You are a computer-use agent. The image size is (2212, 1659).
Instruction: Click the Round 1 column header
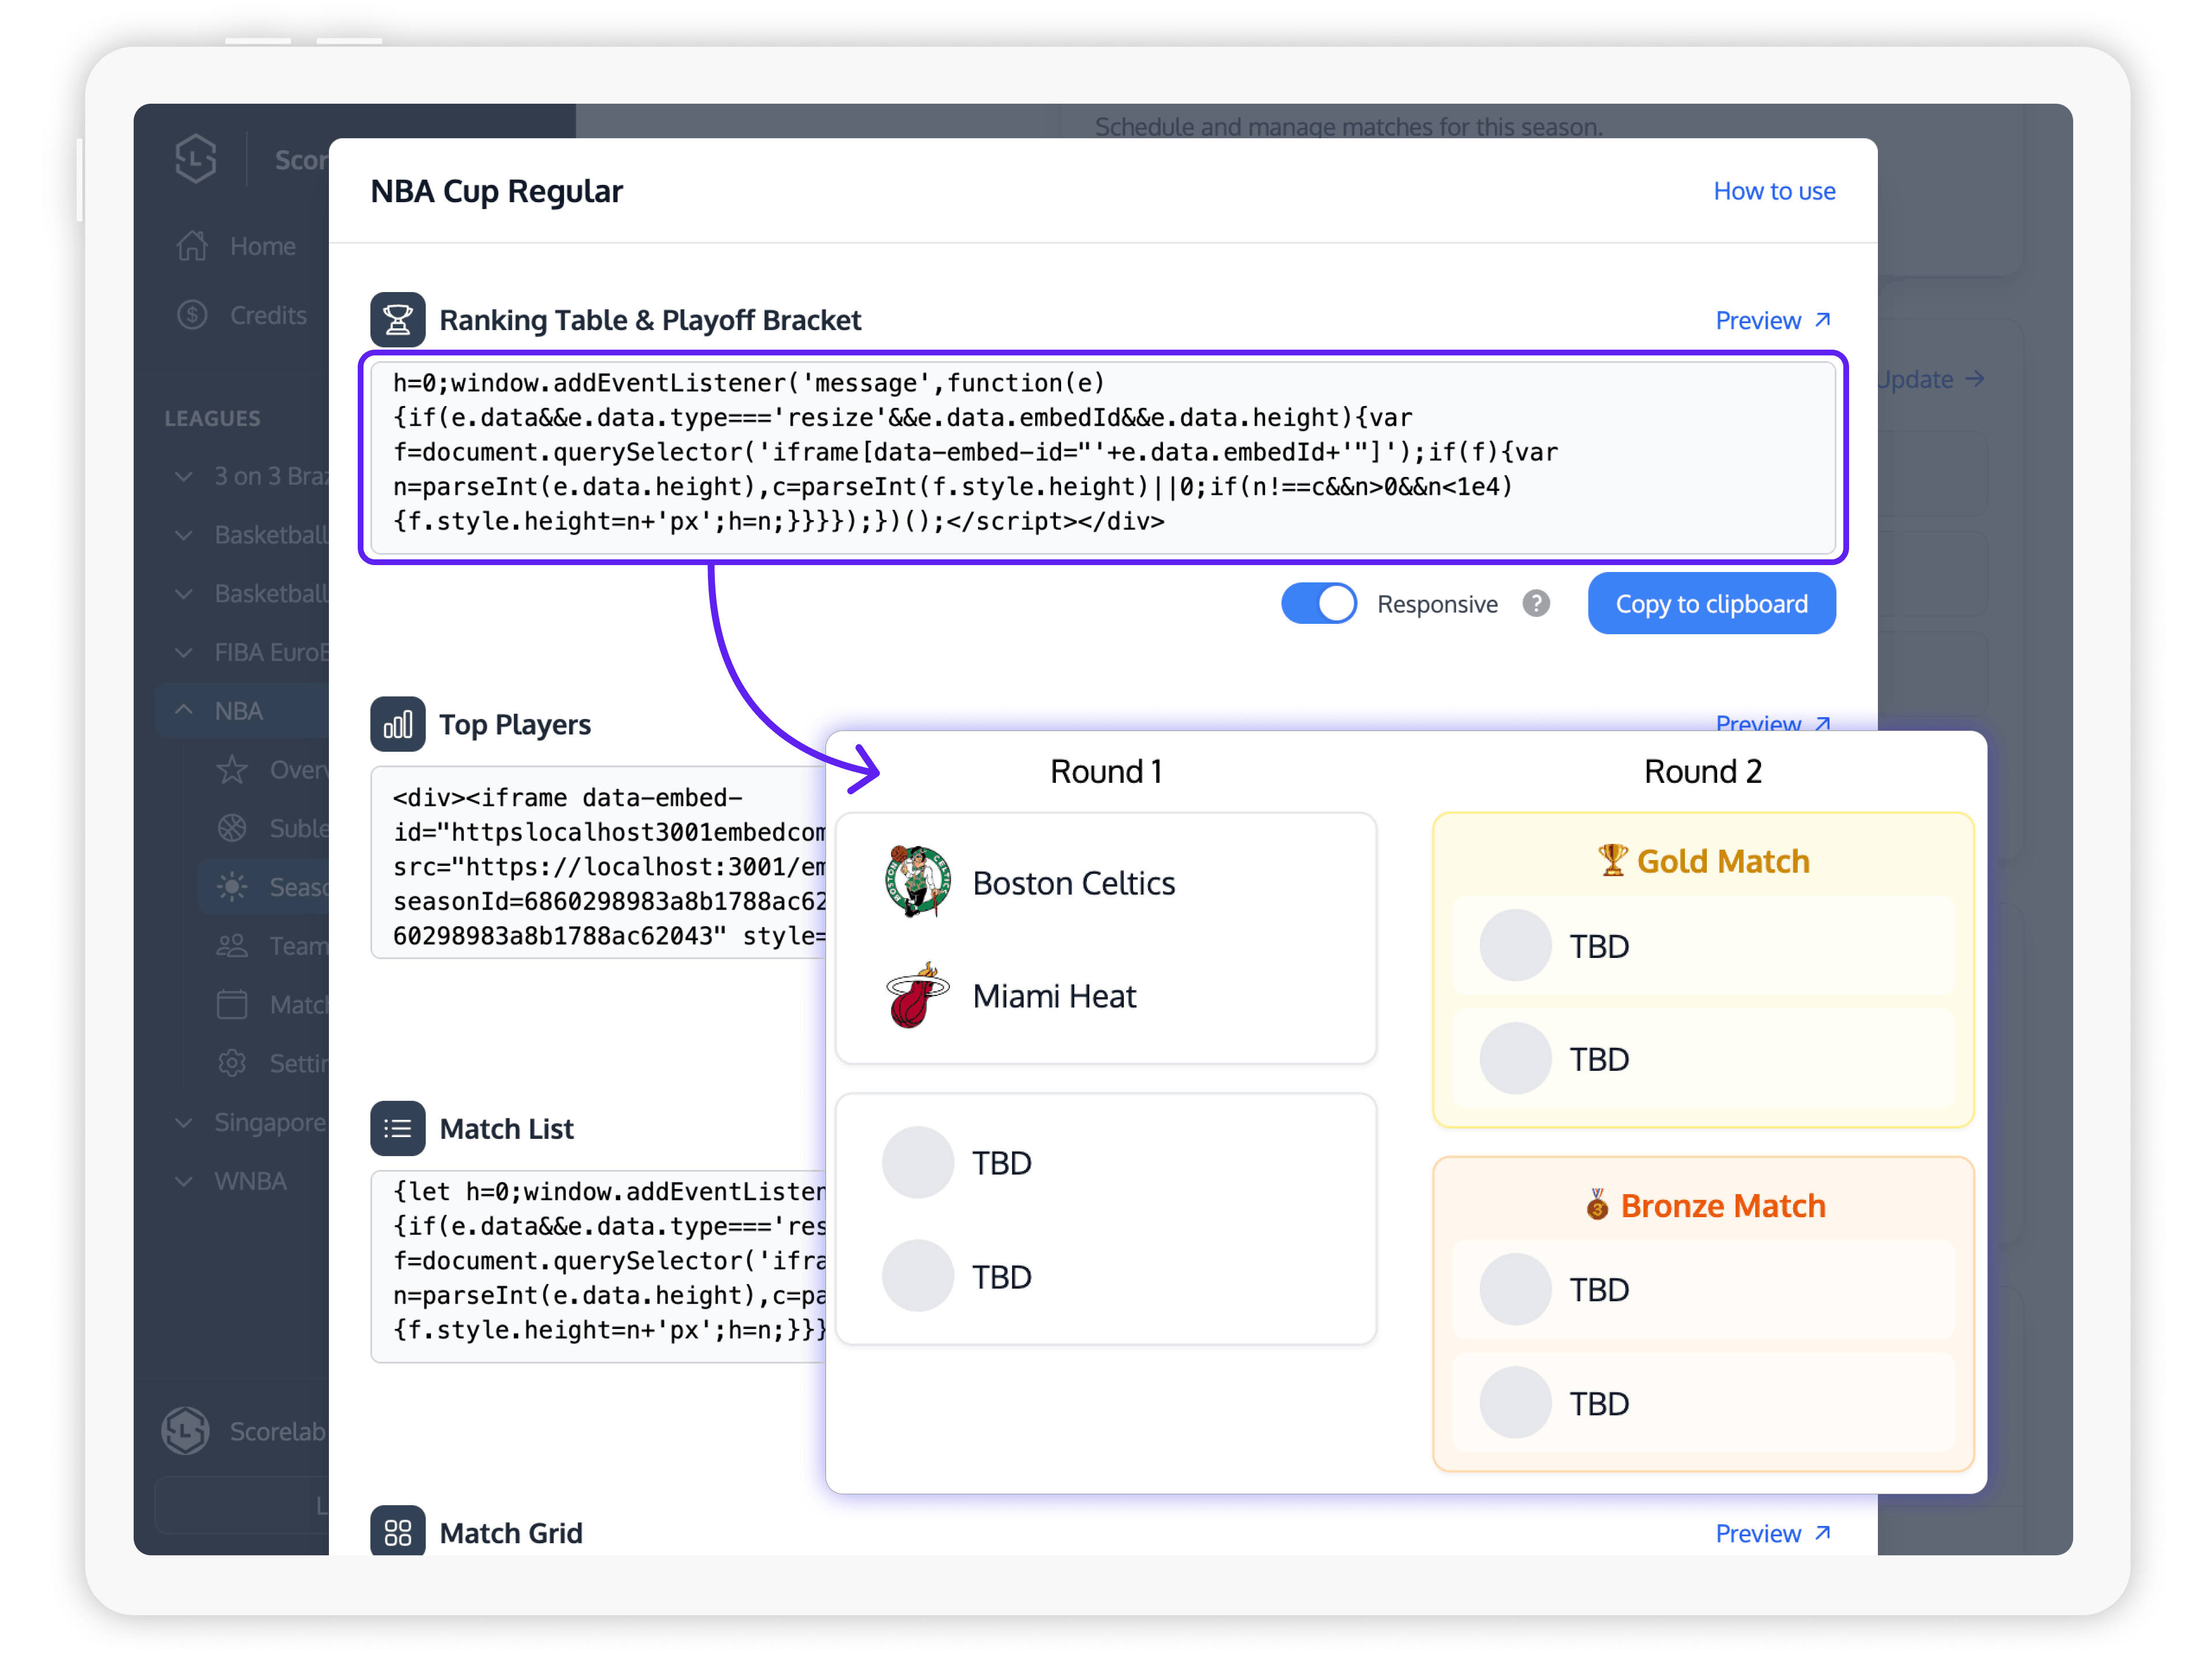click(1106, 771)
